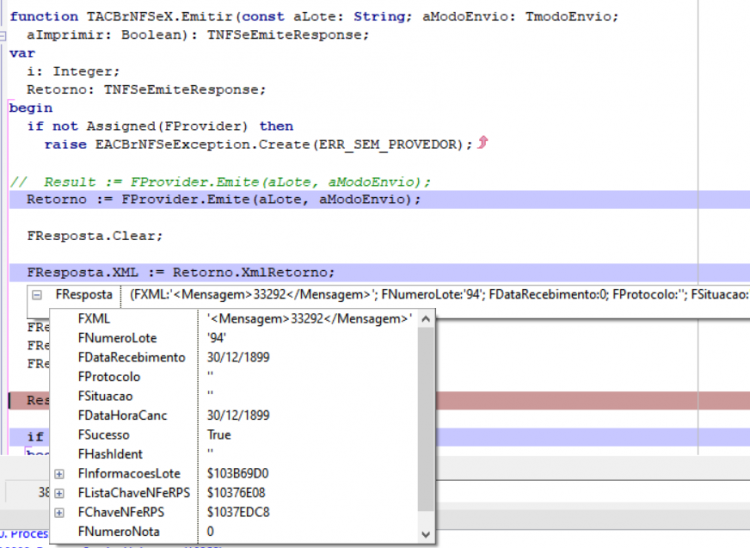Select the FNumeroLote row
The width and height of the screenshot is (750, 548).
click(x=234, y=338)
